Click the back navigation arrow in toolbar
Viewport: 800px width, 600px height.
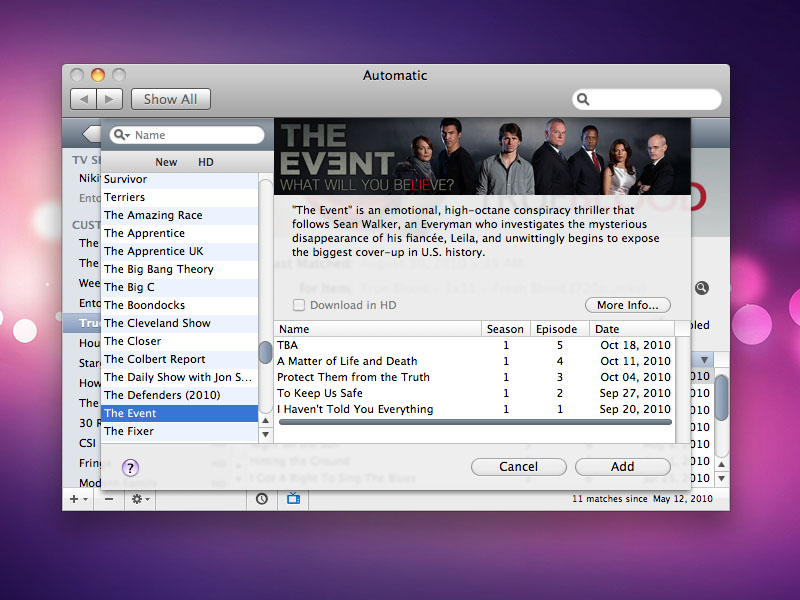(84, 99)
